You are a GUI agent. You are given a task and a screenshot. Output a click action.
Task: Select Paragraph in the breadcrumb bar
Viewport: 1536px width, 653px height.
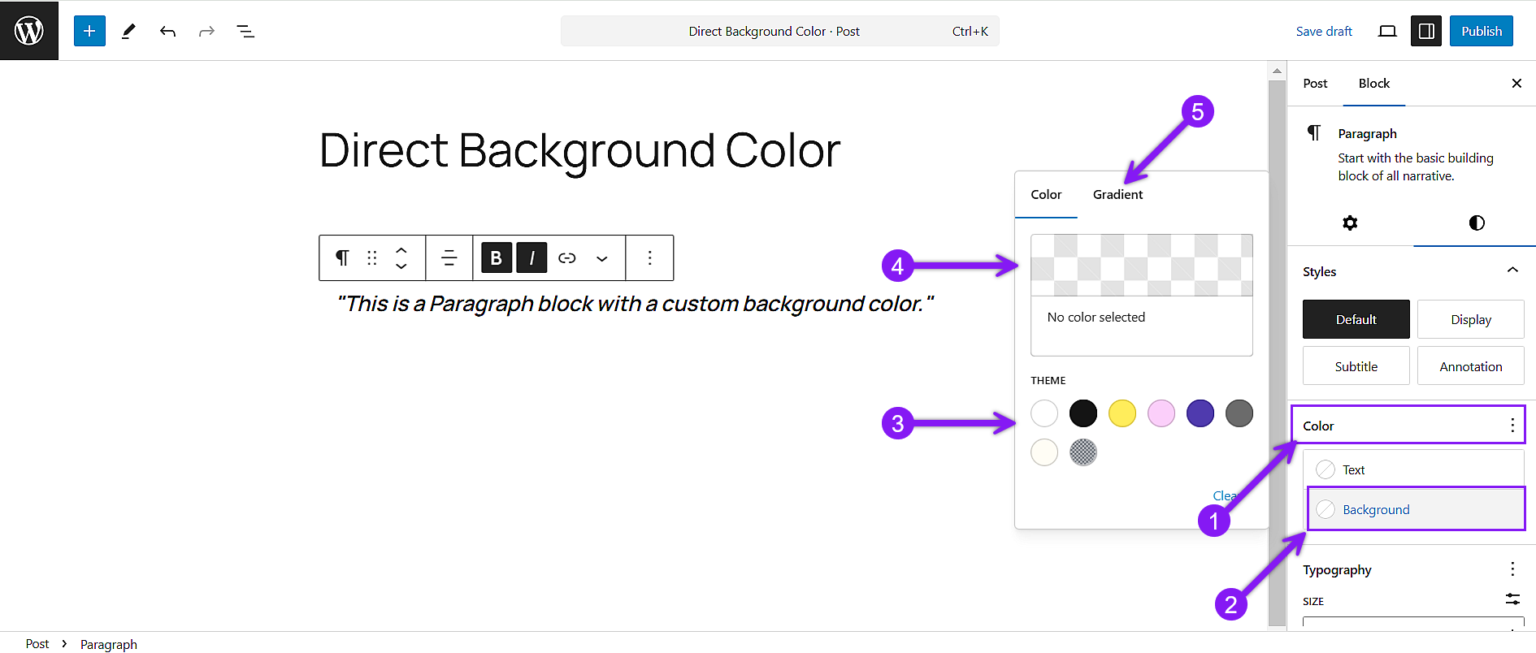(108, 644)
